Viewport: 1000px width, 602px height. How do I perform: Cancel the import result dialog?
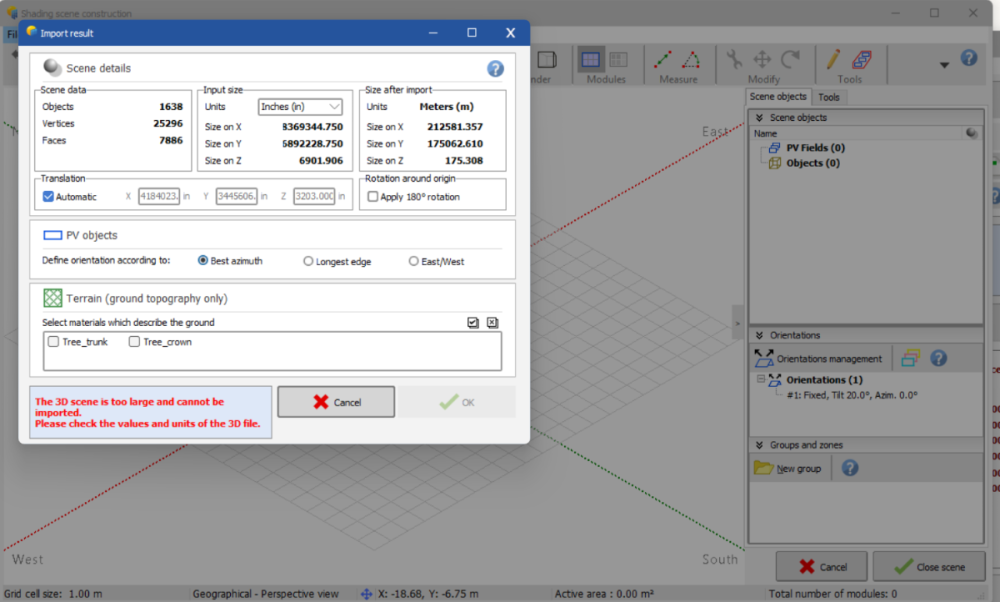tap(336, 402)
